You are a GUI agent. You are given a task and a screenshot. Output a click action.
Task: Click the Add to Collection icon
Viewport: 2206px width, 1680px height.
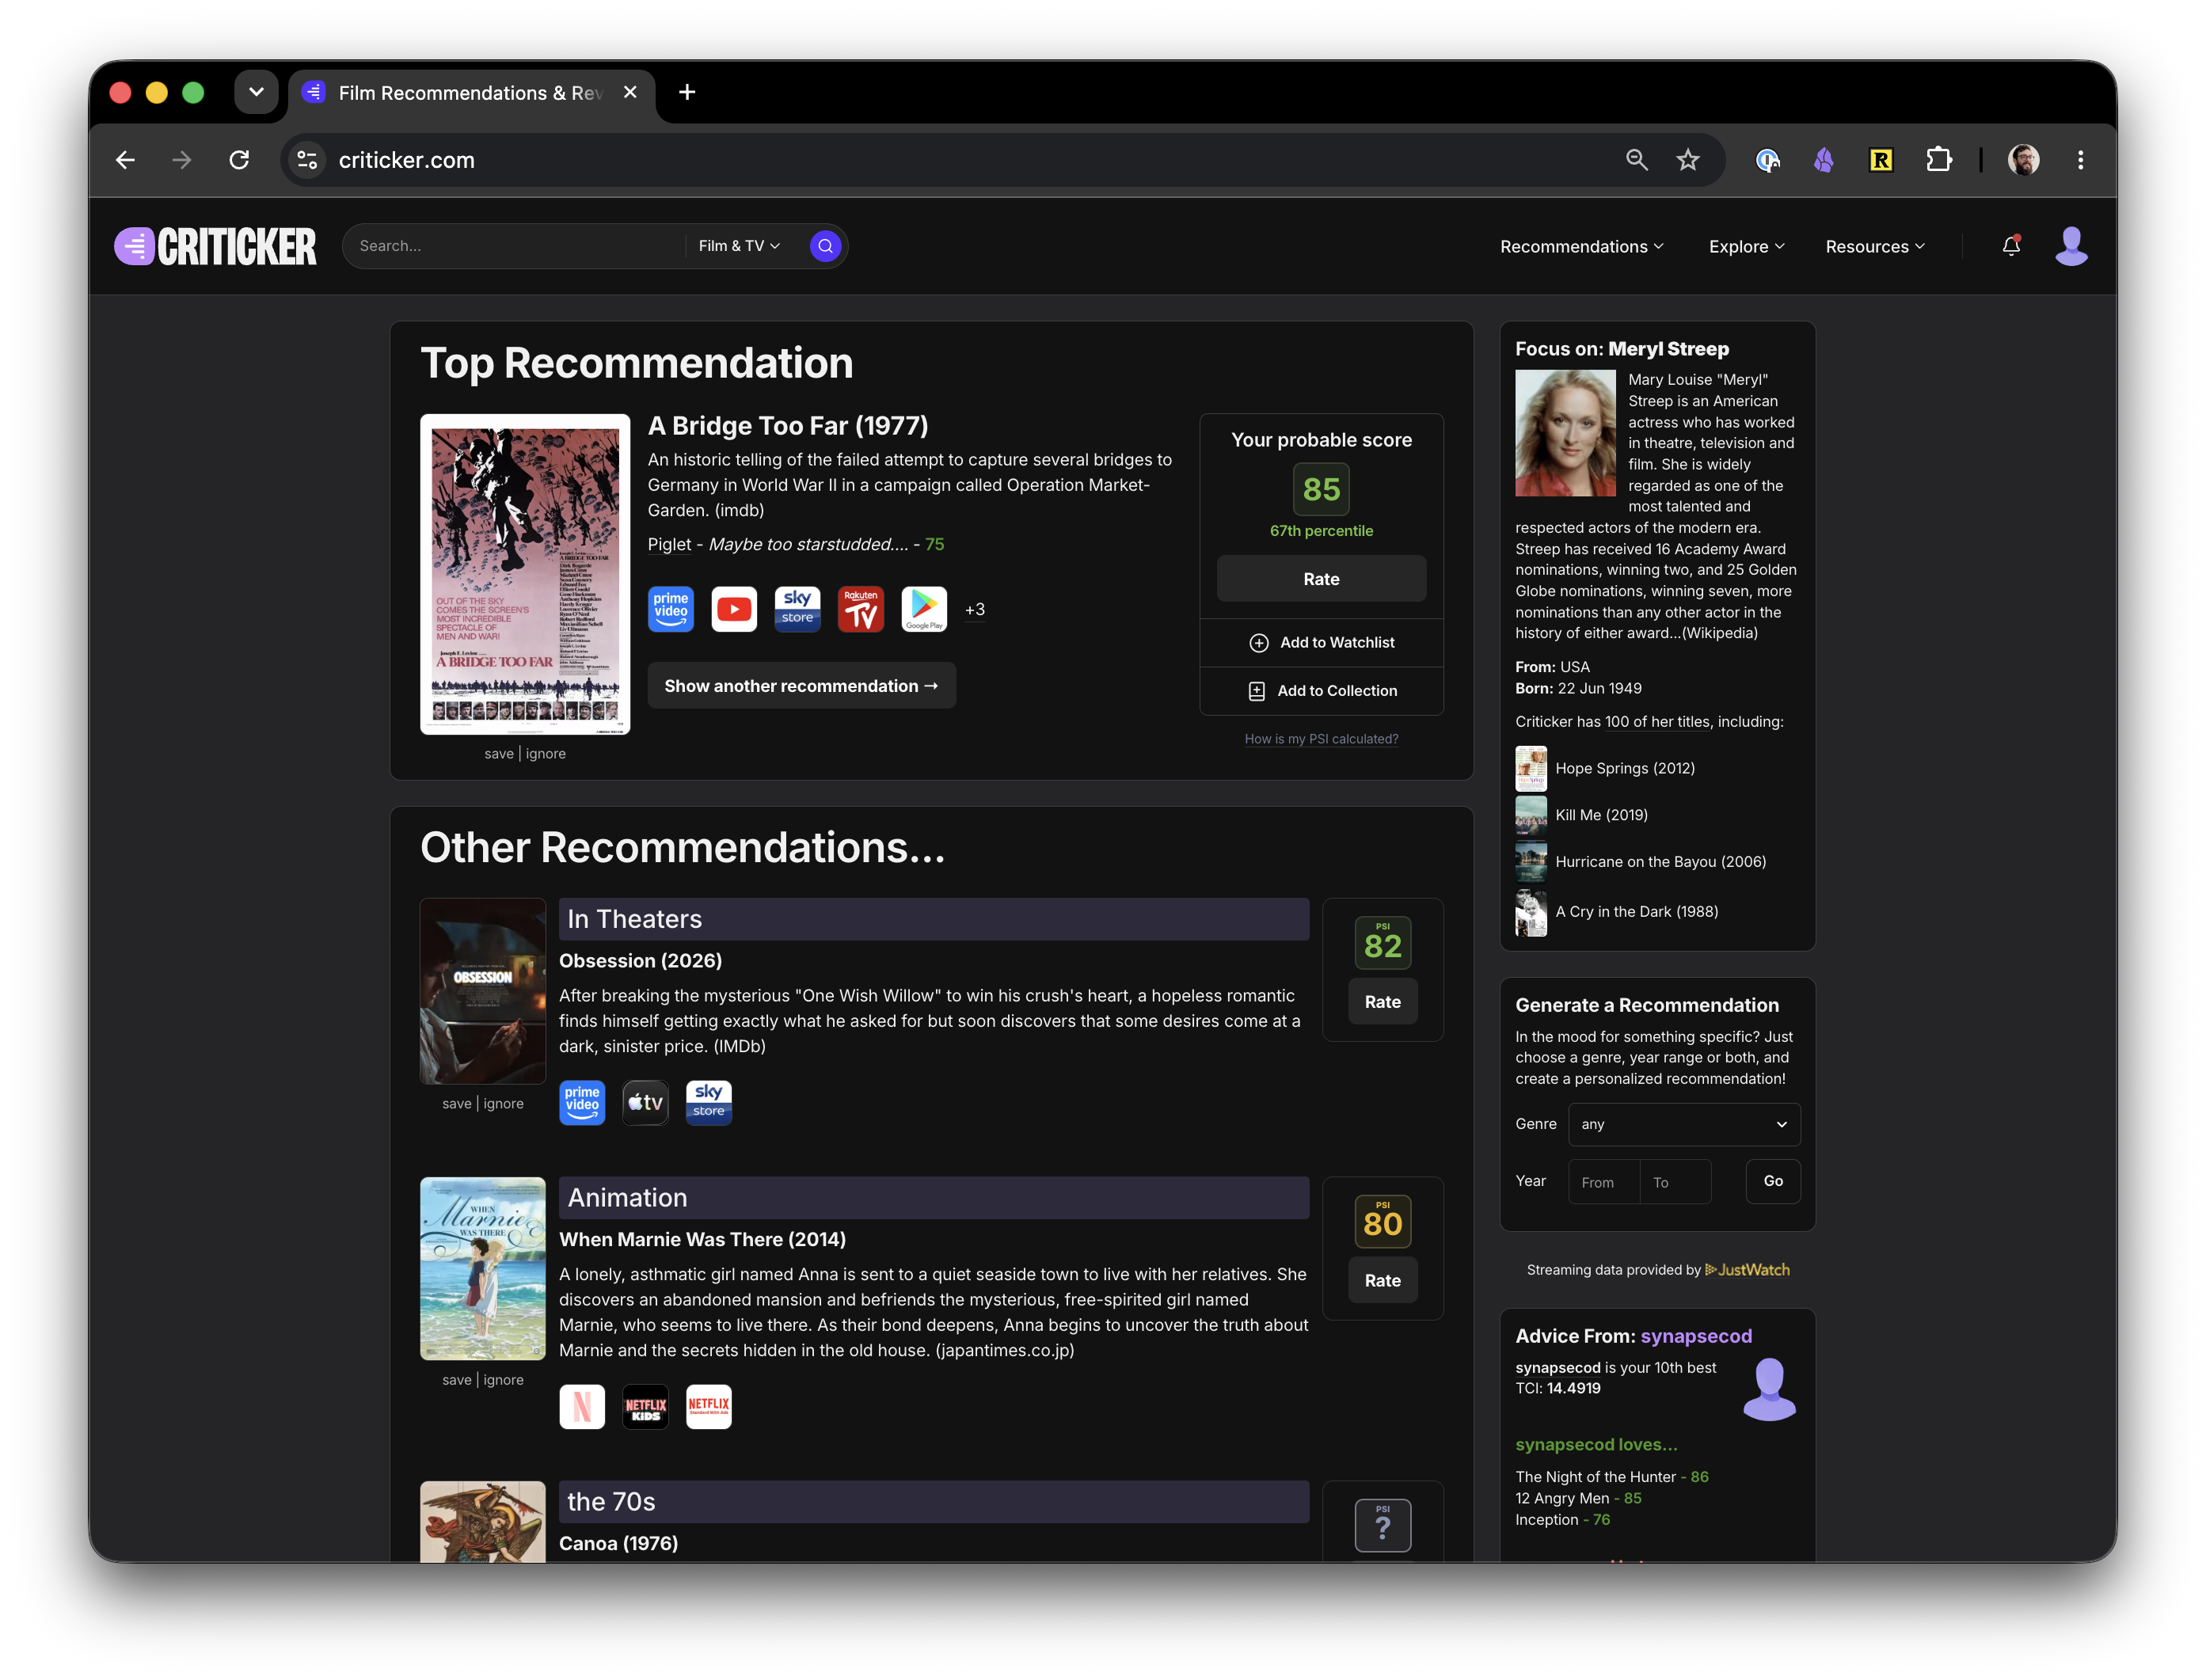pos(1257,690)
